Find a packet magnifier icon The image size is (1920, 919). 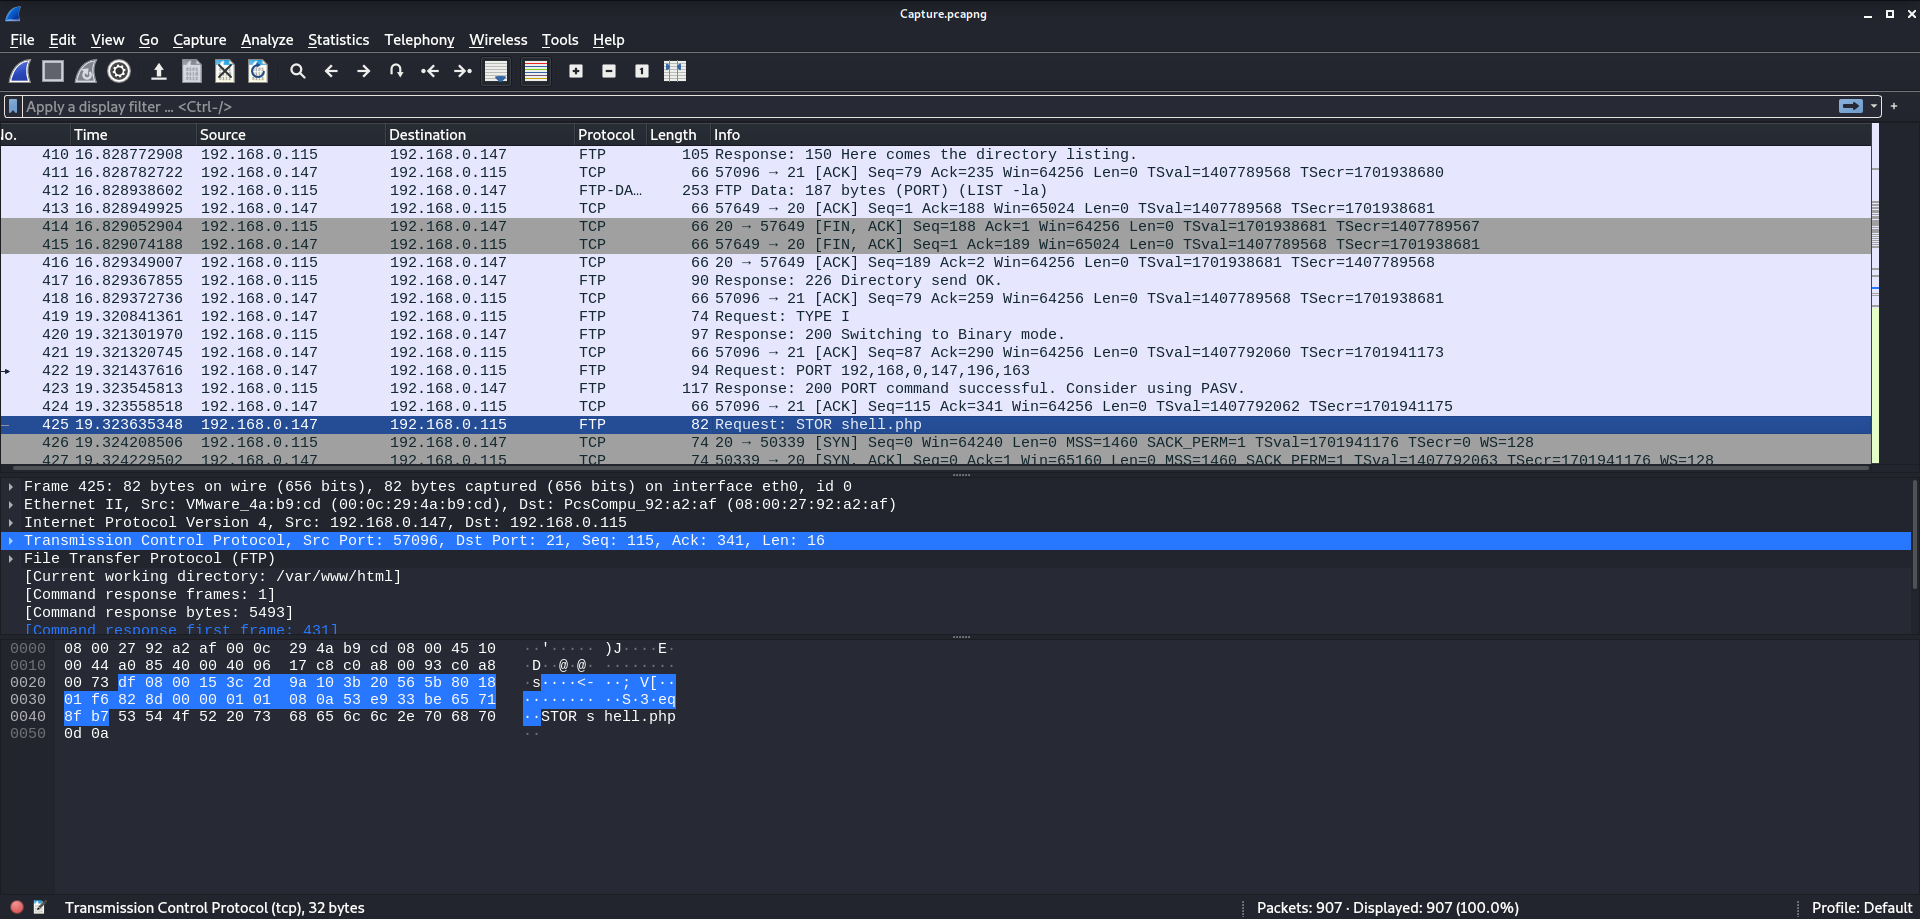tap(298, 71)
